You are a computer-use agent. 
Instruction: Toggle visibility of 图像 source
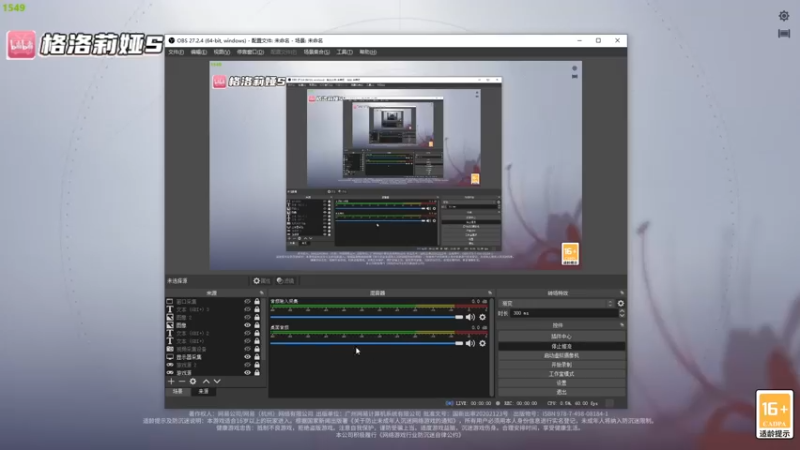click(x=247, y=325)
